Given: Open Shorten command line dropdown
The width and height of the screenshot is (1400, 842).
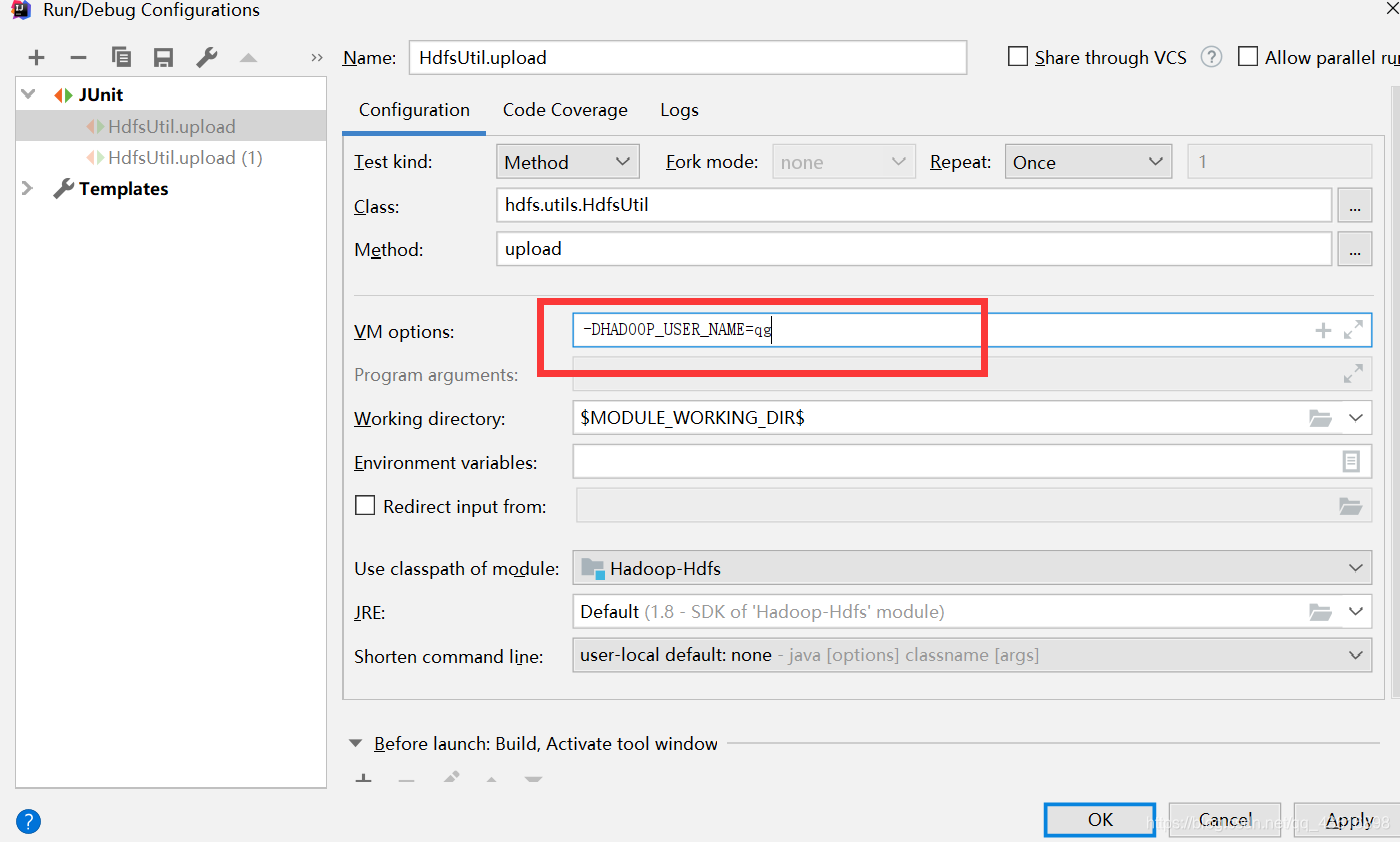Looking at the screenshot, I should click(972, 655).
